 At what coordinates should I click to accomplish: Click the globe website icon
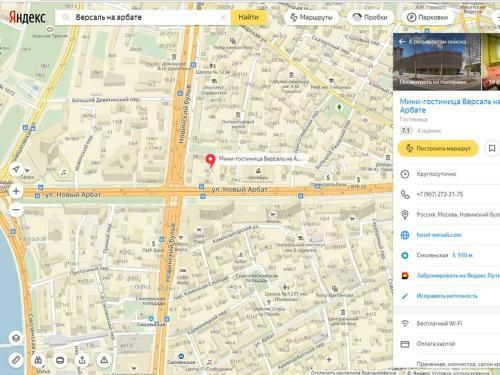(405, 235)
